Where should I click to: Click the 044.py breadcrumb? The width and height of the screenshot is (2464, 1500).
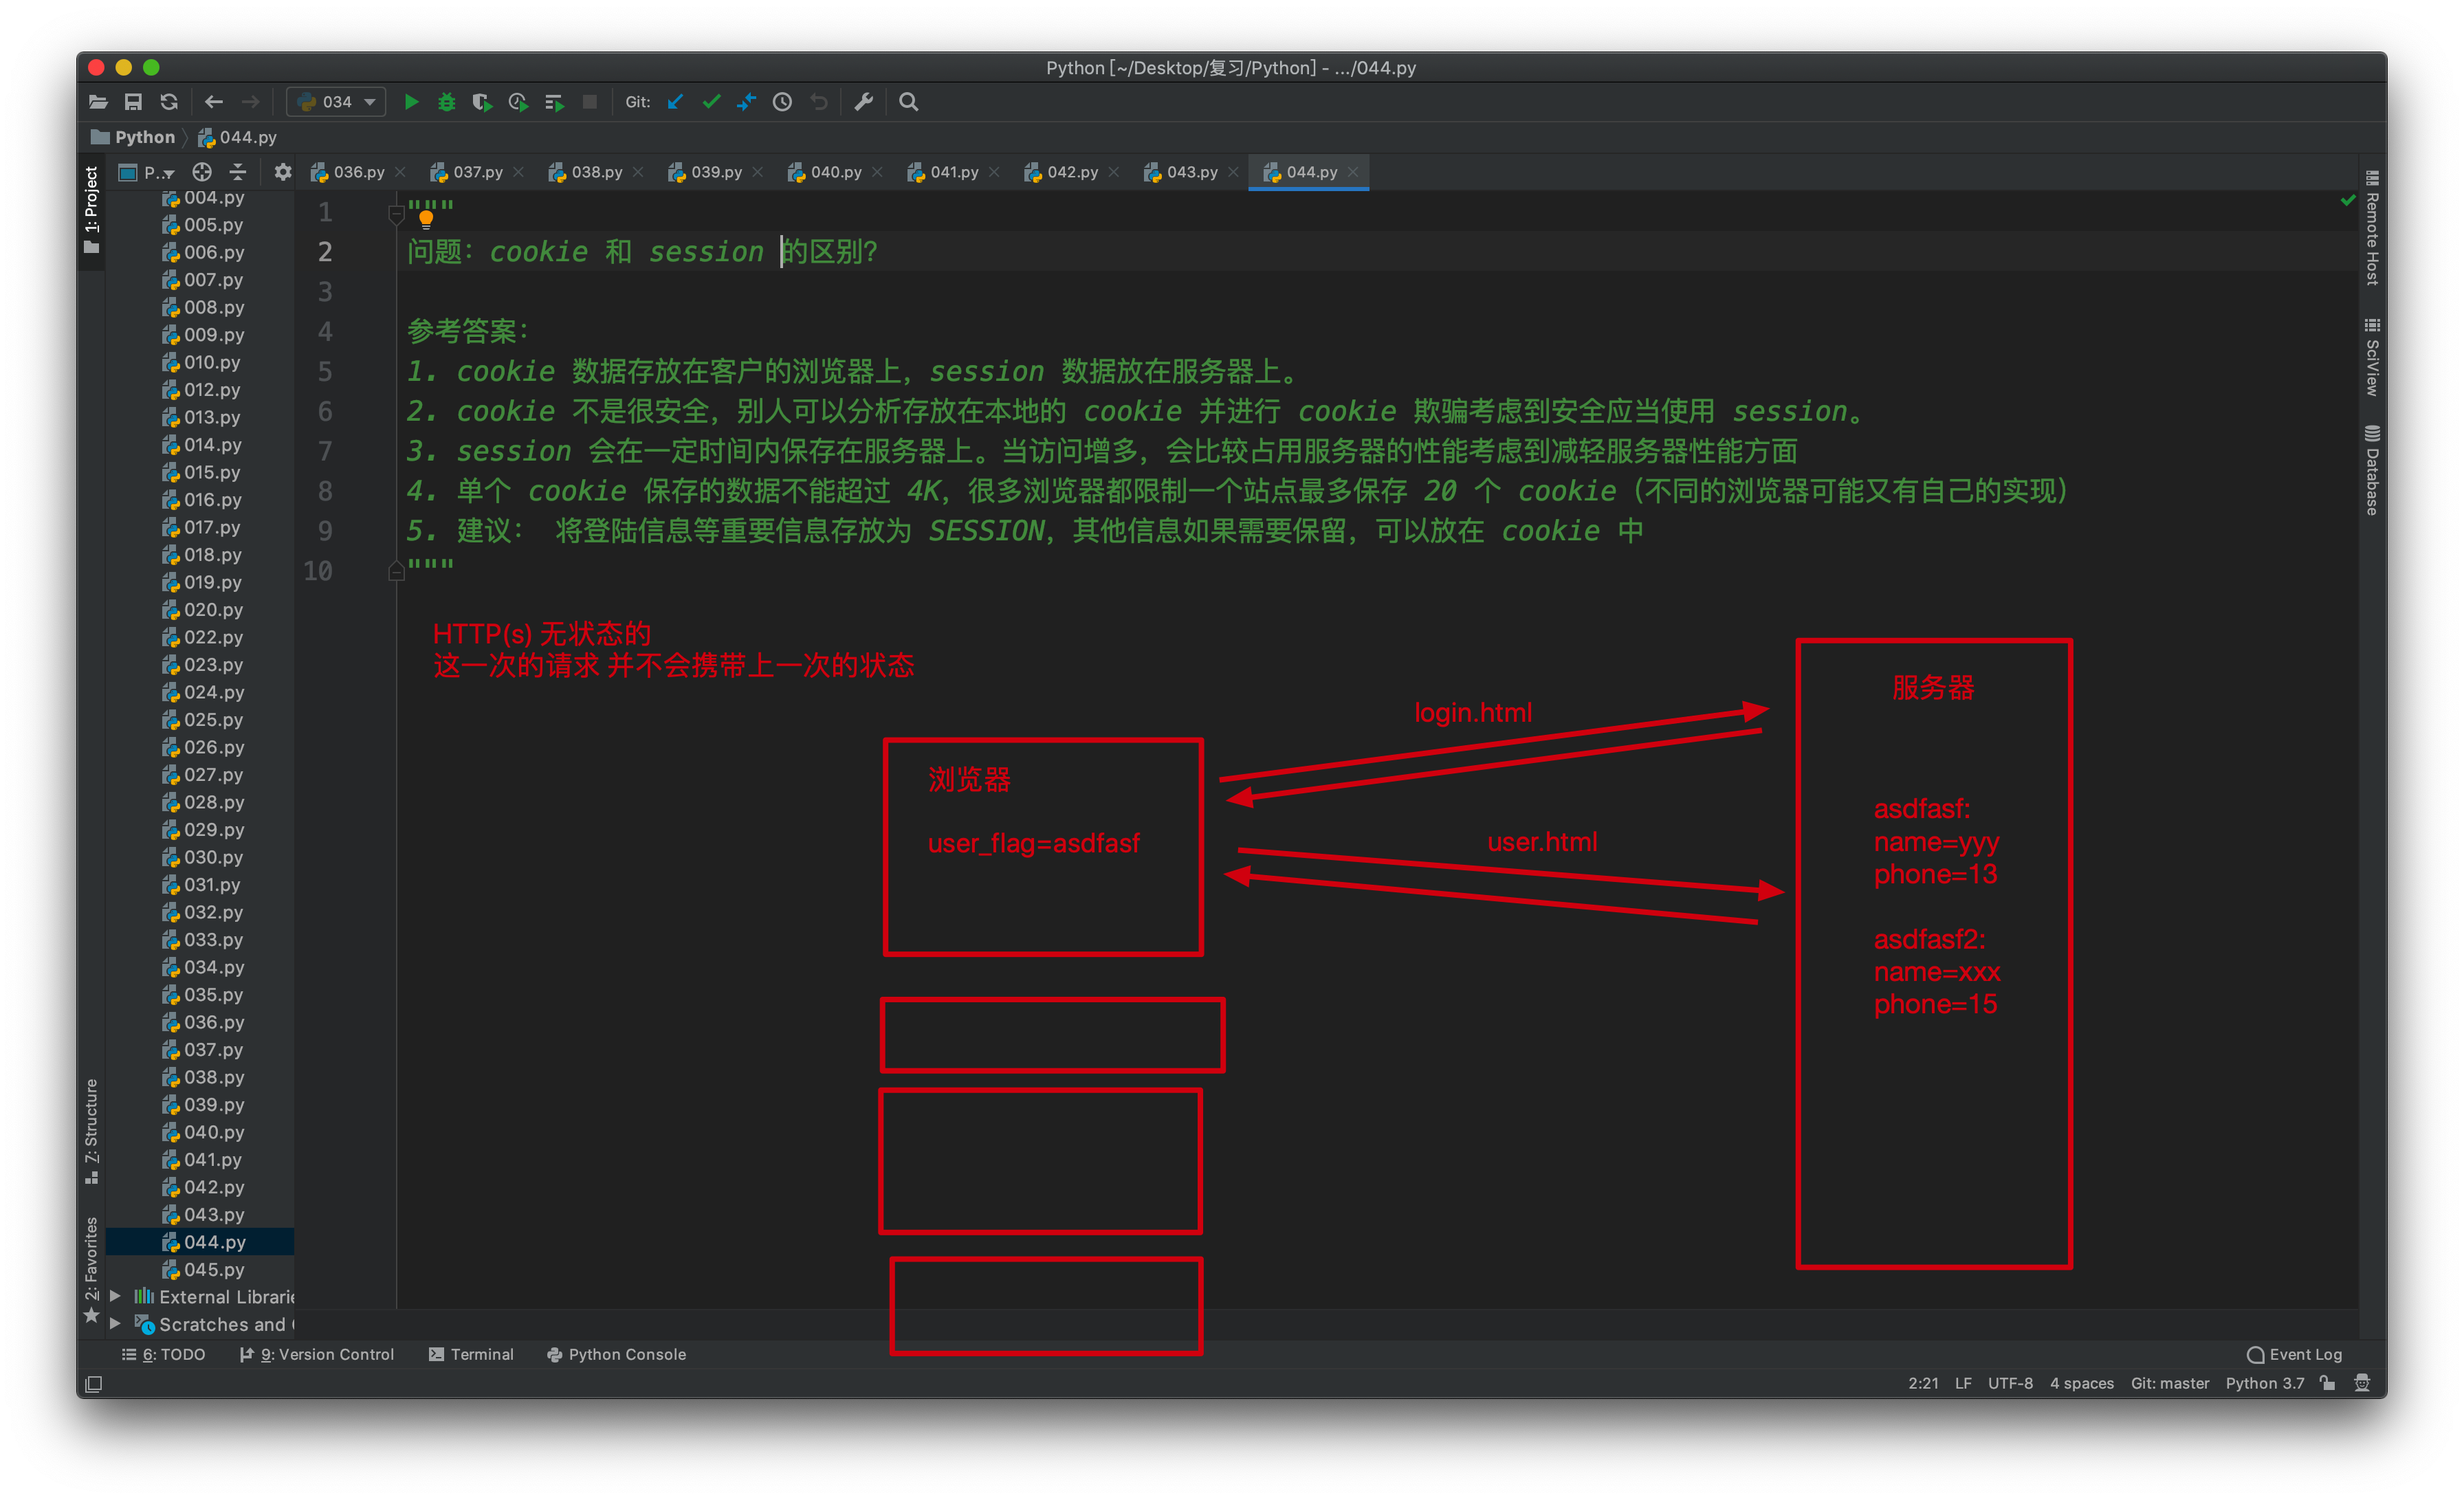(238, 137)
